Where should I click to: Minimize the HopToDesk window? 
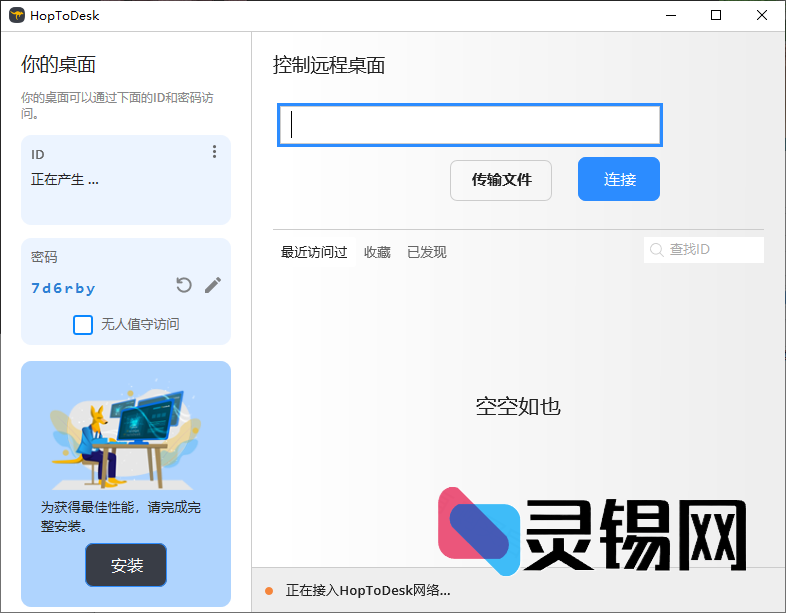pyautogui.click(x=671, y=16)
